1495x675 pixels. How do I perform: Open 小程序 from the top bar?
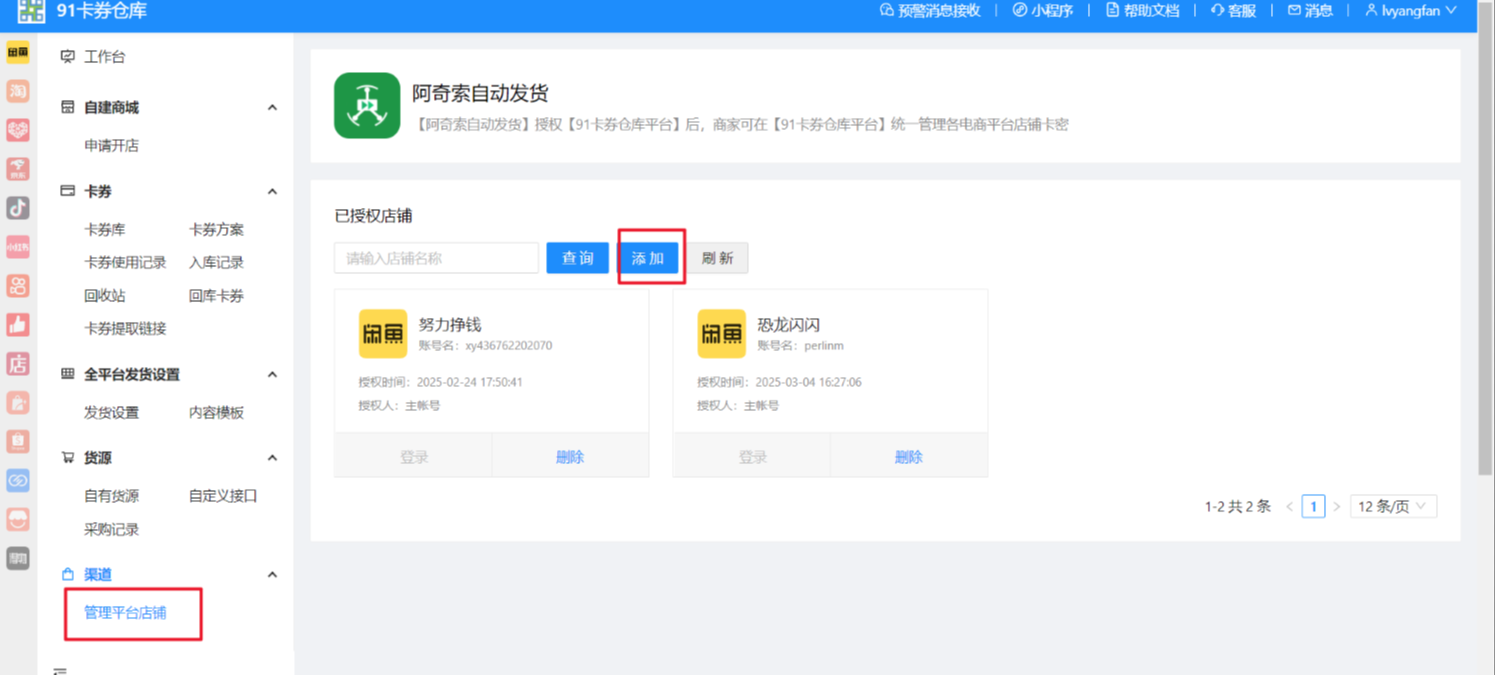pos(1043,11)
